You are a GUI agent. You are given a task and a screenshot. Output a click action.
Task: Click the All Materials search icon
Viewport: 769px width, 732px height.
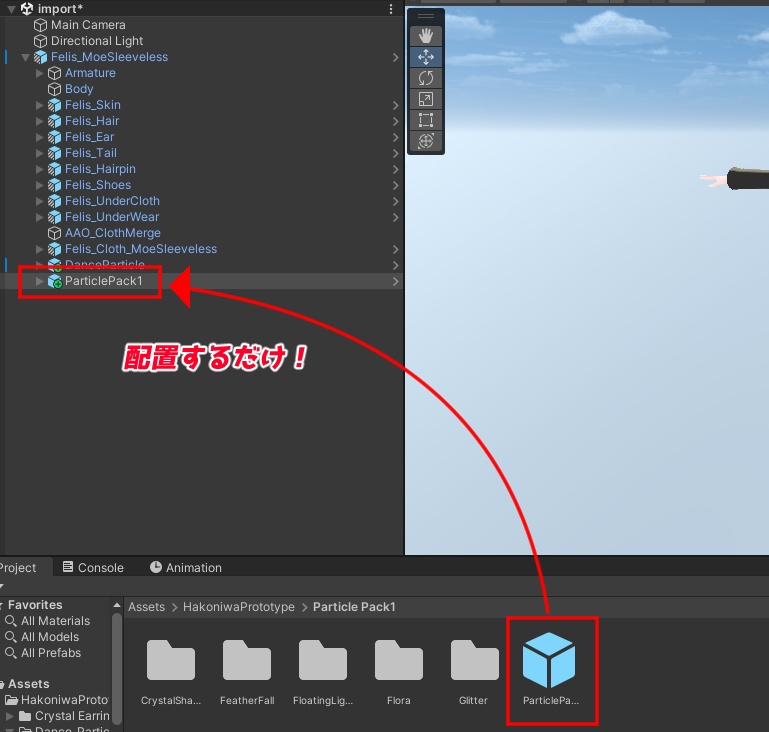[11, 621]
